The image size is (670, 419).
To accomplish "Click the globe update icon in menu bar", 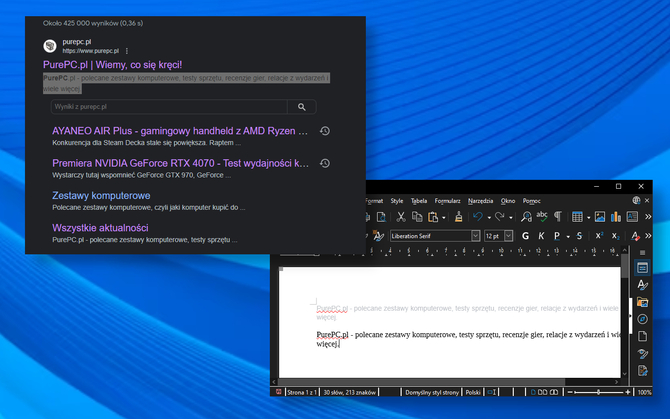I will 636,200.
